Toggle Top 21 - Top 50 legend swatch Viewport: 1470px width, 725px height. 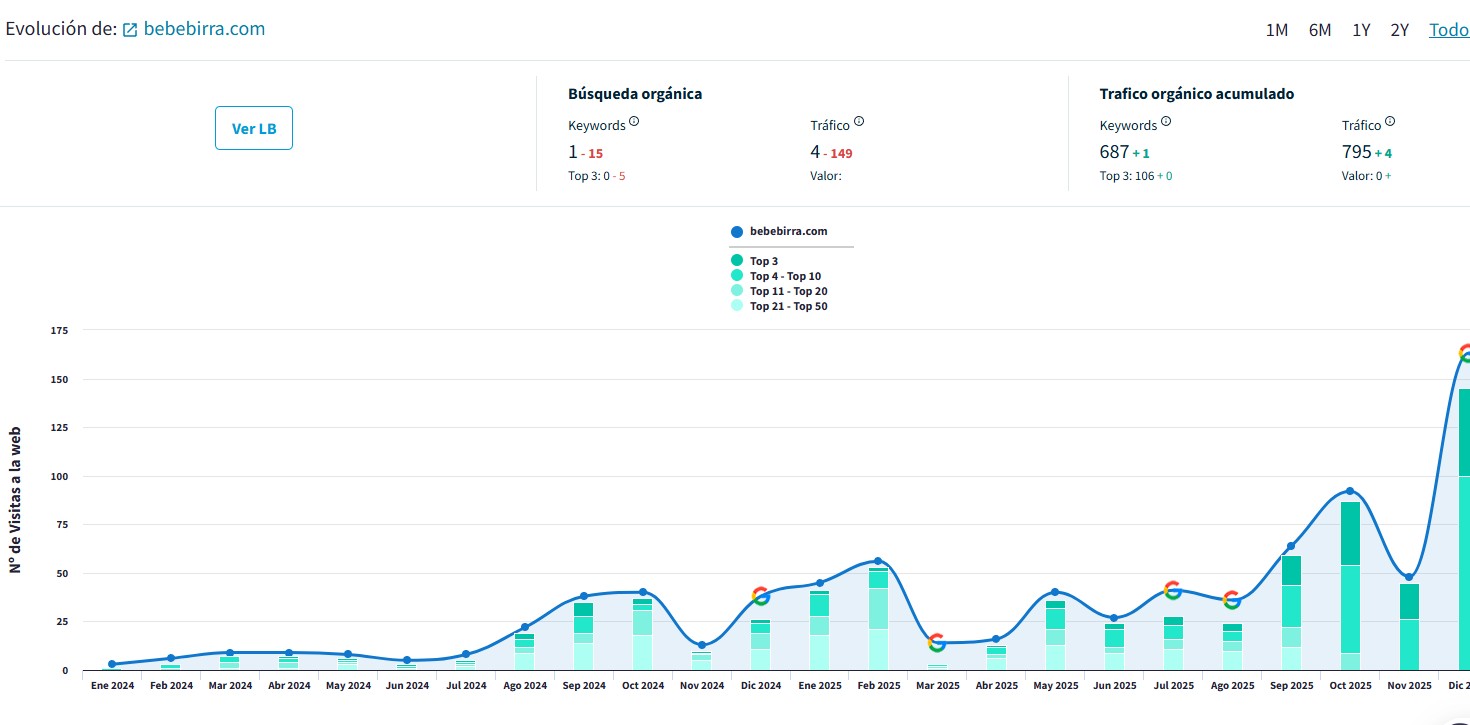[x=737, y=306]
